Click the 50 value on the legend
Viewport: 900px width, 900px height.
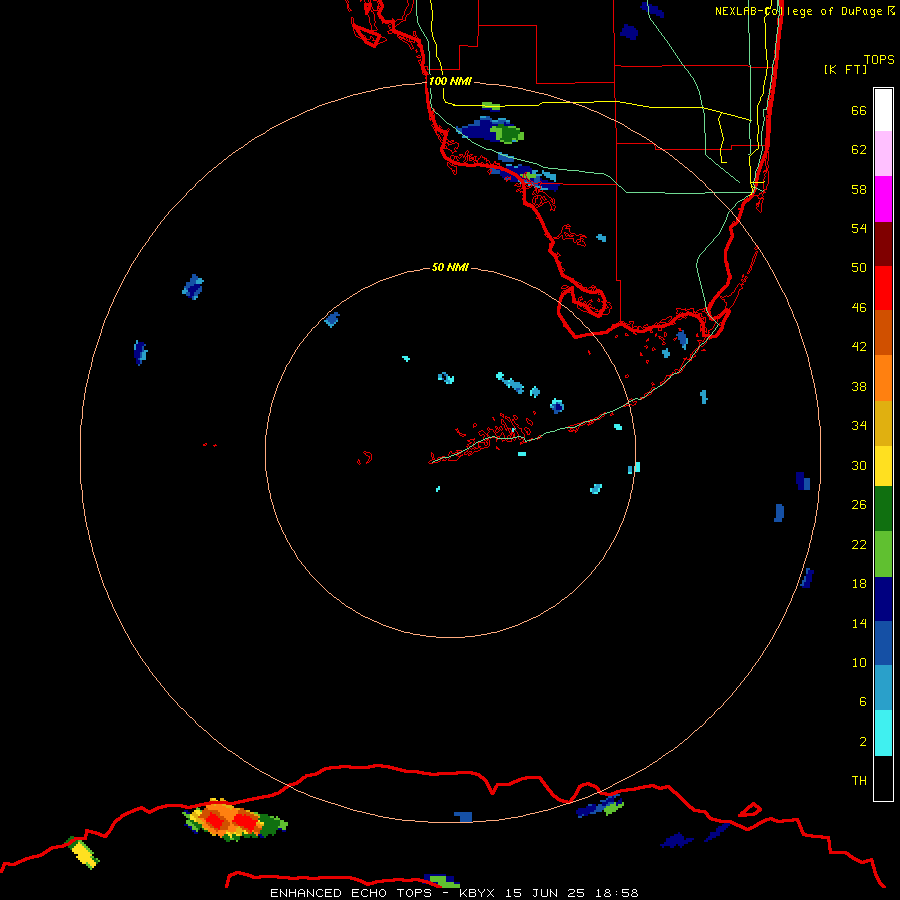(859, 268)
